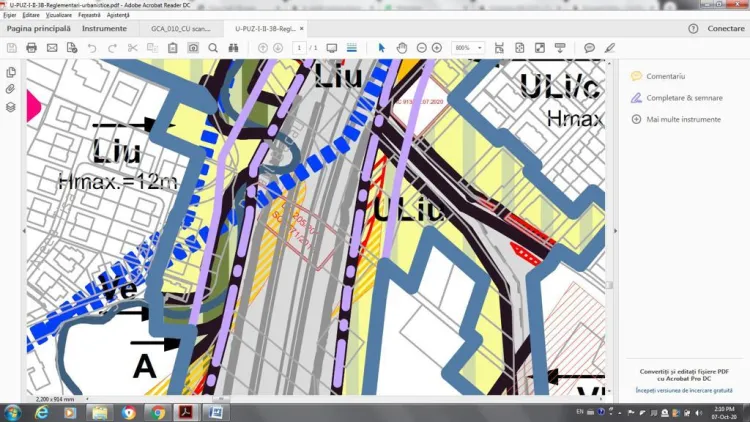Click the Print icon in toolbar
The width and height of the screenshot is (750, 422).
(x=32, y=48)
